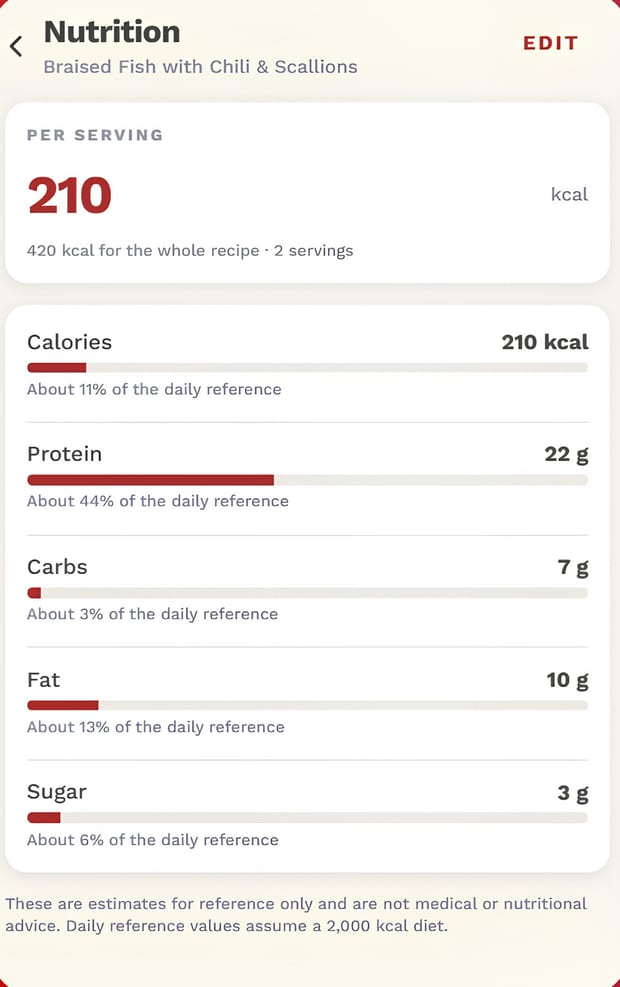Tap the 22 g protein value
Viewport: 620px width, 987px height.
click(566, 454)
